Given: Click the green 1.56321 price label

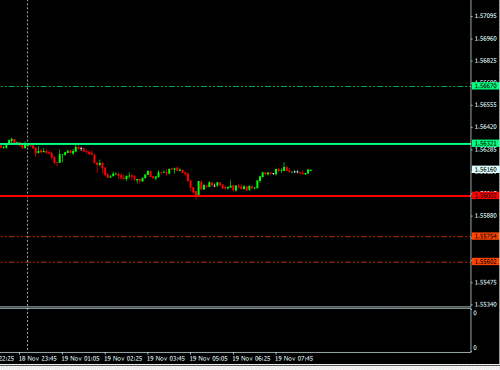Looking at the screenshot, I should click(485, 144).
